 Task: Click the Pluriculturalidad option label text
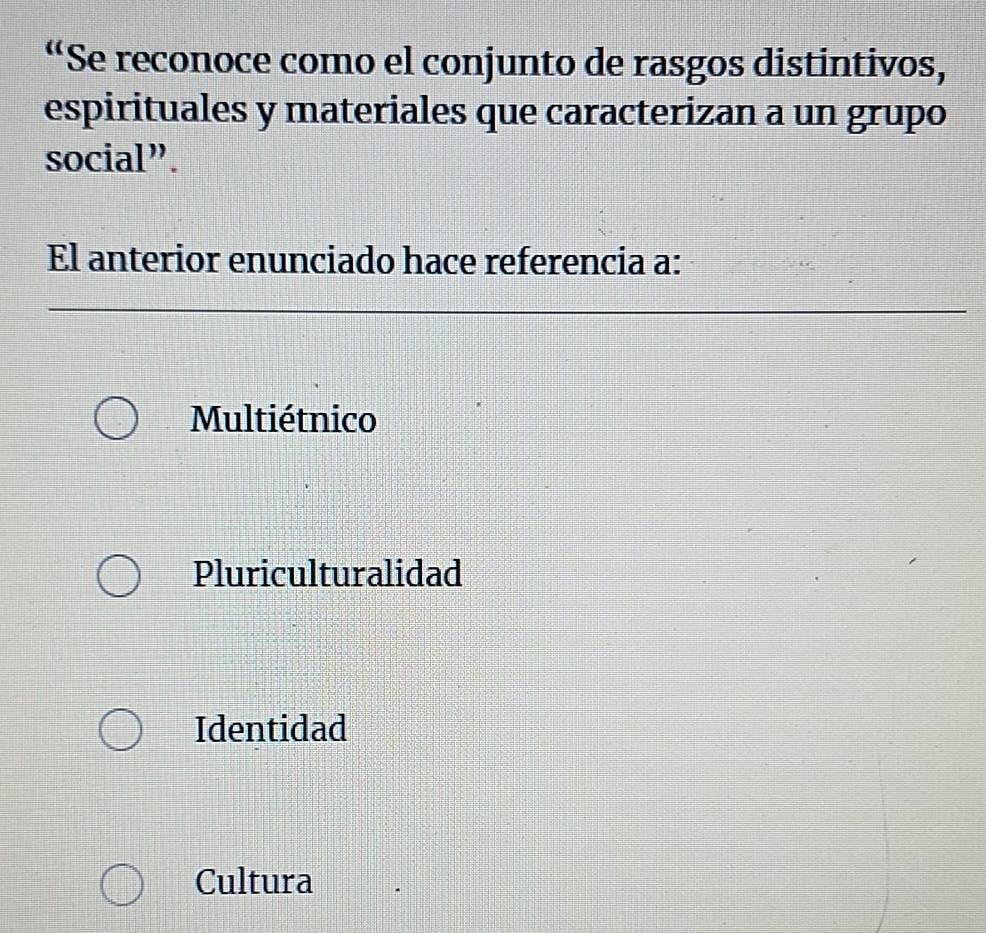(x=328, y=575)
